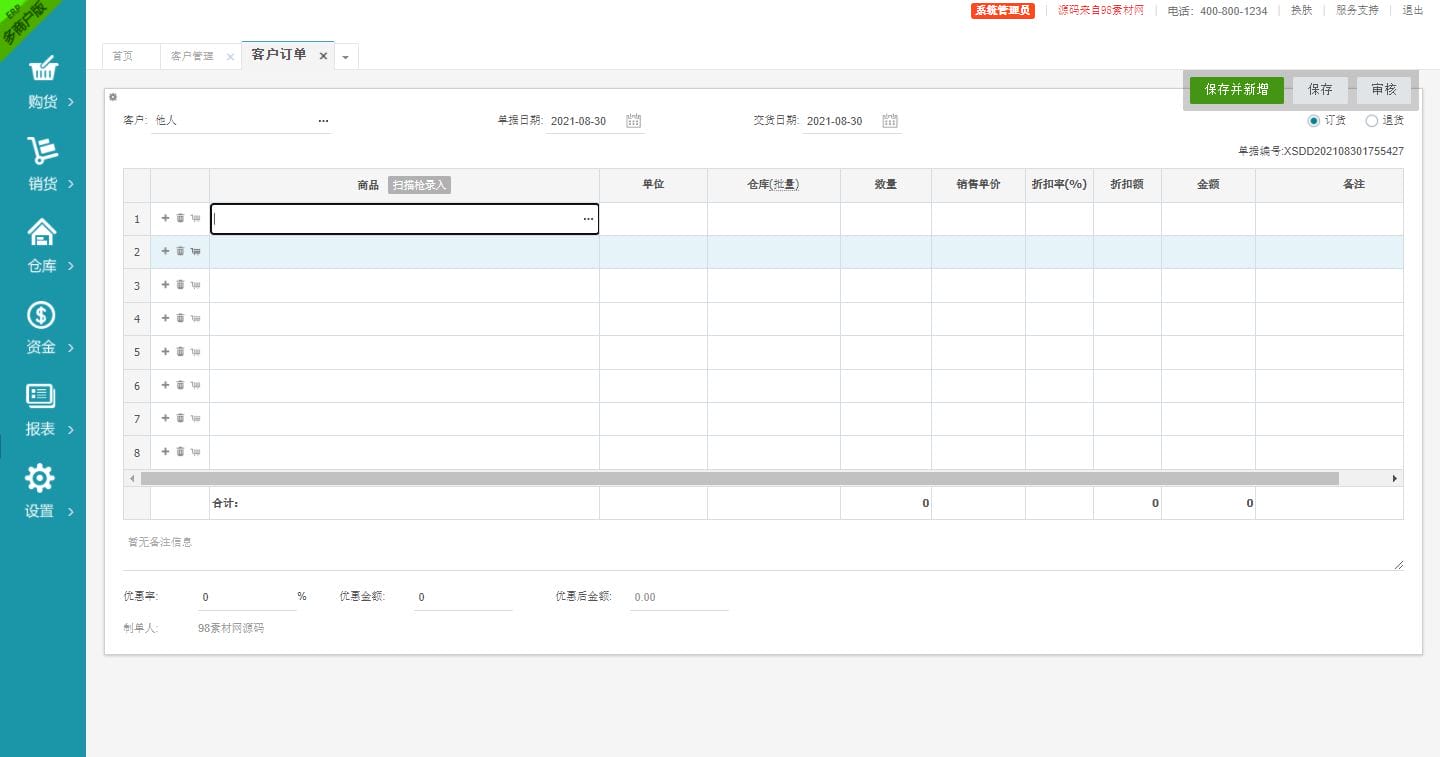This screenshot has width=1440, height=757.
Task: Select the 退货 radio button
Action: tap(1371, 121)
